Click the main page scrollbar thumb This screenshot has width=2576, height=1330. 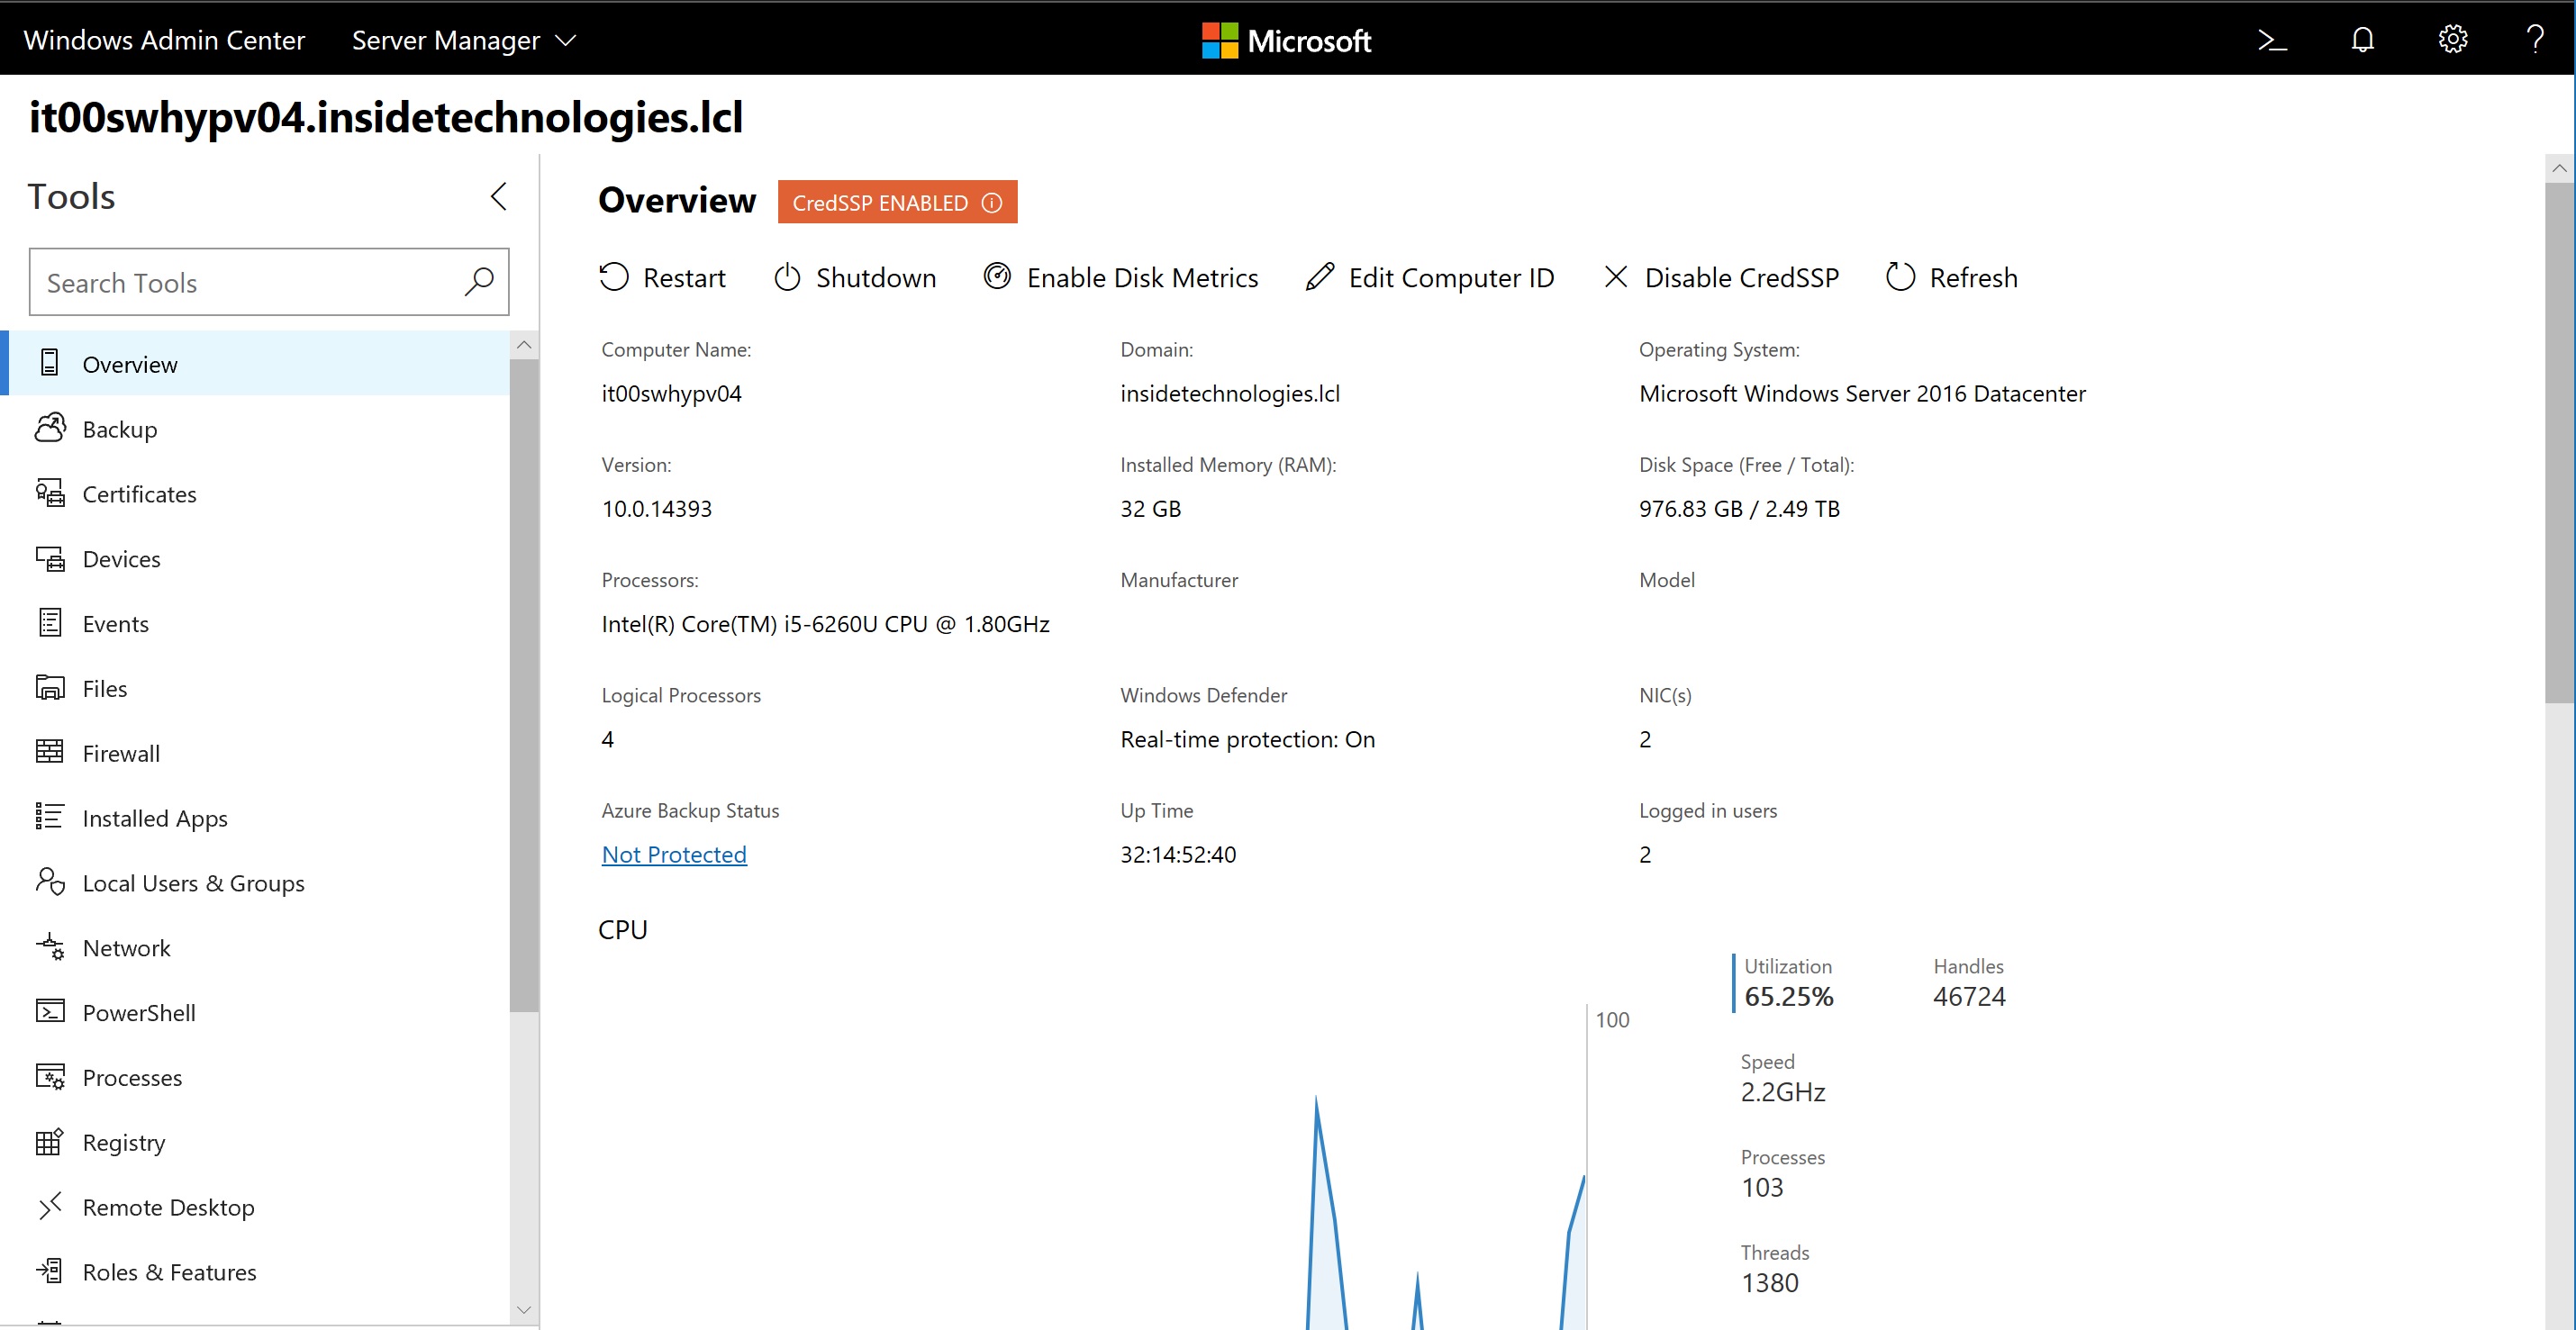[x=2559, y=443]
